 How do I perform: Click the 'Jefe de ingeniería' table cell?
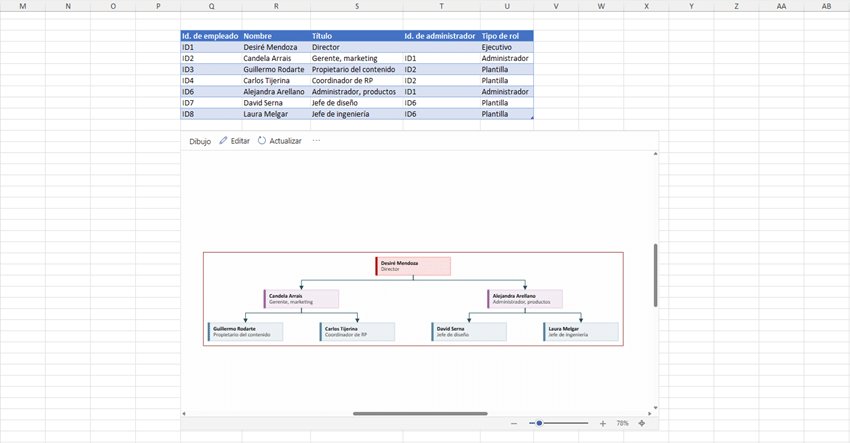(x=357, y=114)
